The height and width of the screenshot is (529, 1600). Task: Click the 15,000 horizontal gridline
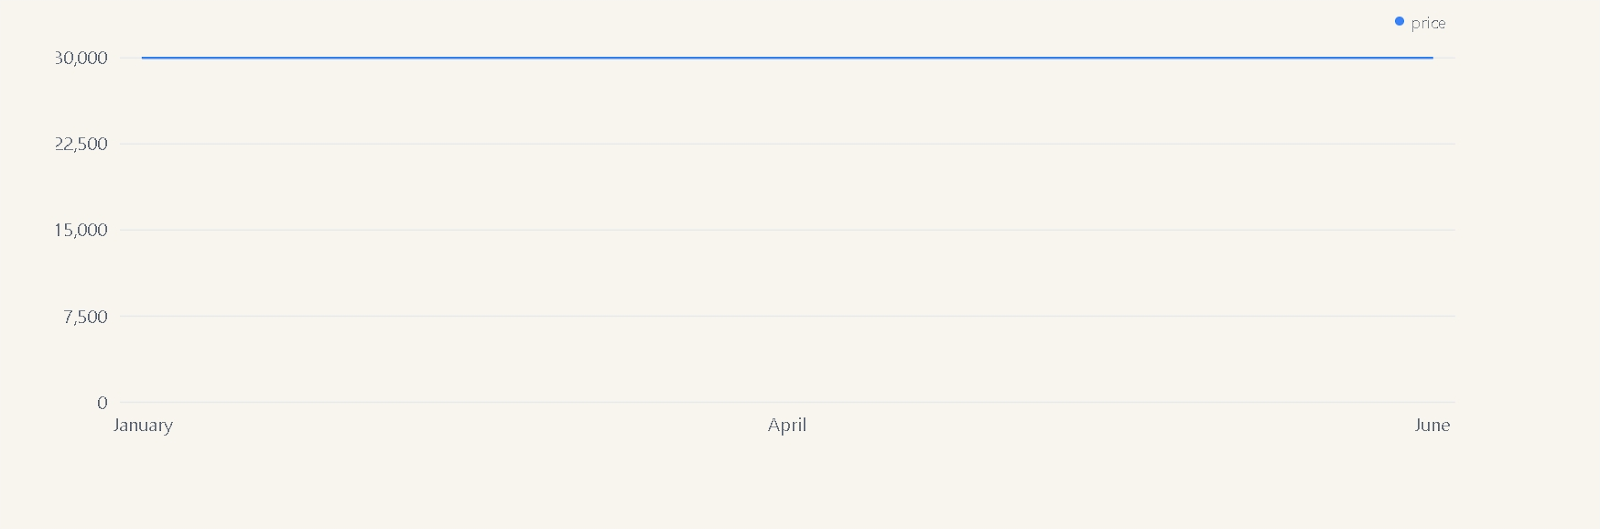(x=600, y=230)
